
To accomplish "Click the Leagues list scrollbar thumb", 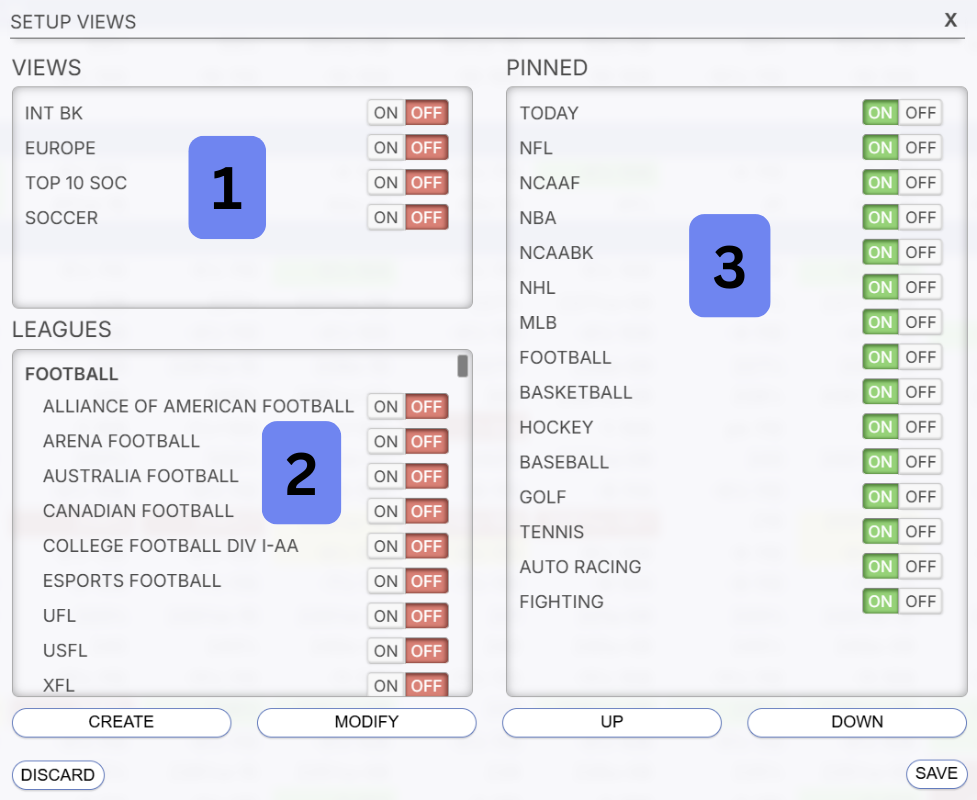I will pyautogui.click(x=463, y=366).
